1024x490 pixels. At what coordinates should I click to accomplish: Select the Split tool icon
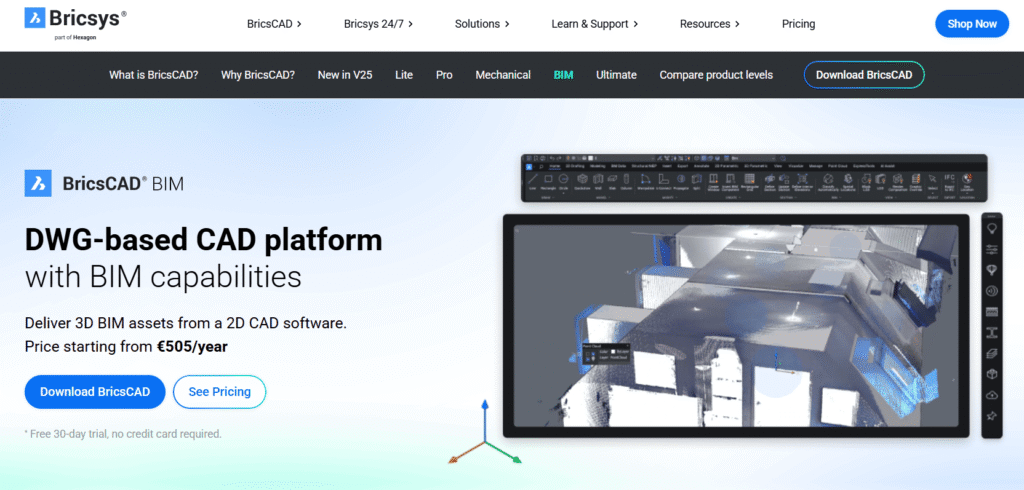pos(697,181)
